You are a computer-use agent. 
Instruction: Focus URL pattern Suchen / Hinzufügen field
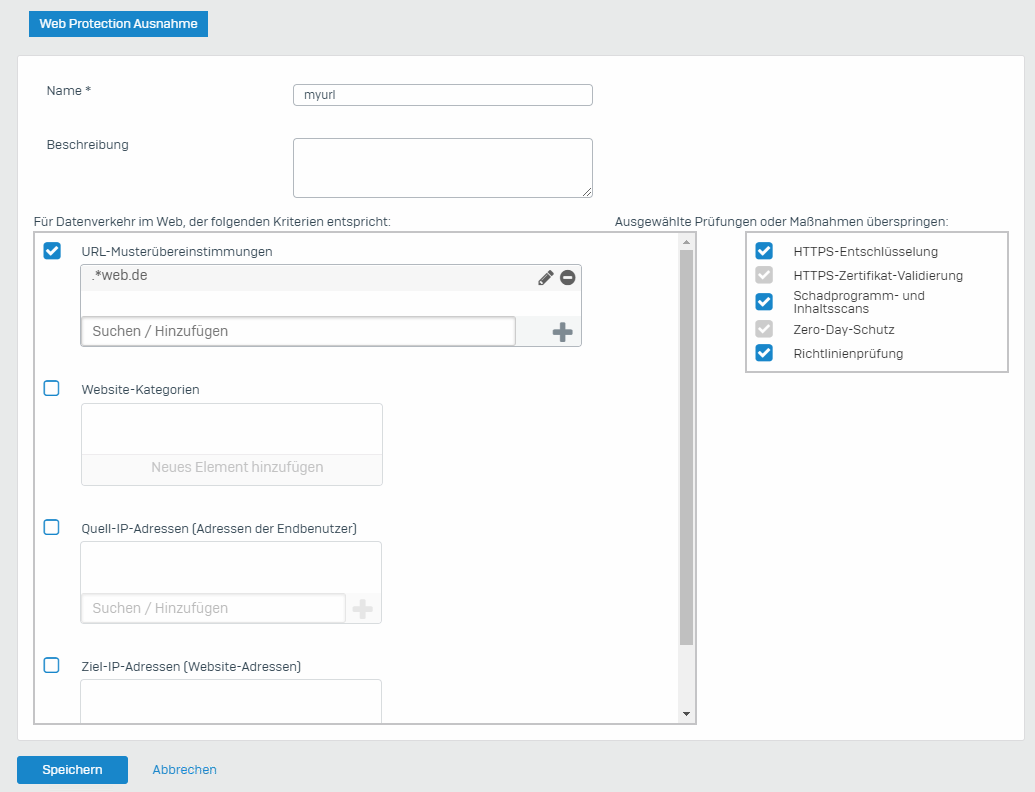tap(298, 331)
